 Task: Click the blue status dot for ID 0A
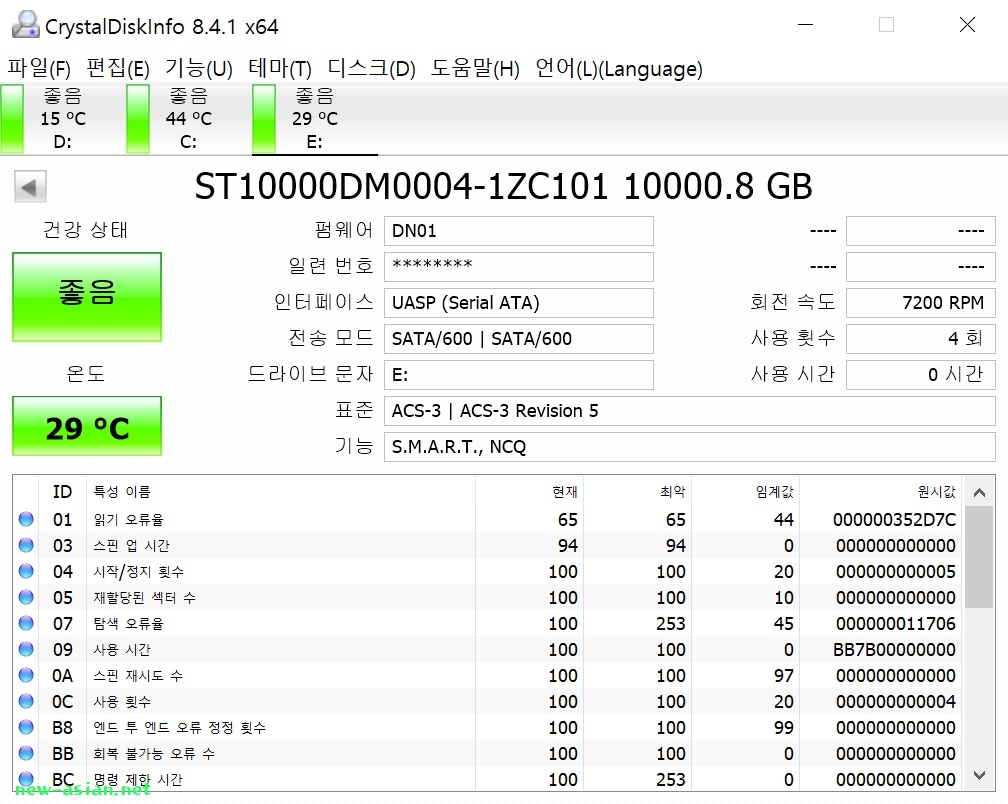click(26, 675)
